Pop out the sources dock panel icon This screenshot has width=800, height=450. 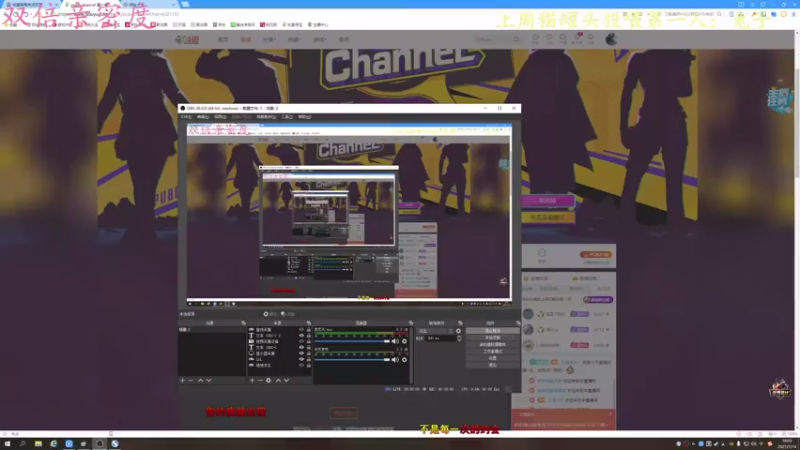309,323
